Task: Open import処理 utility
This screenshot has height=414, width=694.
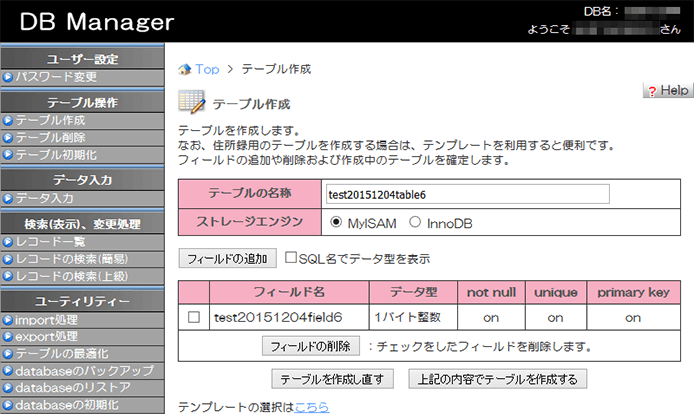Action: pos(46,319)
